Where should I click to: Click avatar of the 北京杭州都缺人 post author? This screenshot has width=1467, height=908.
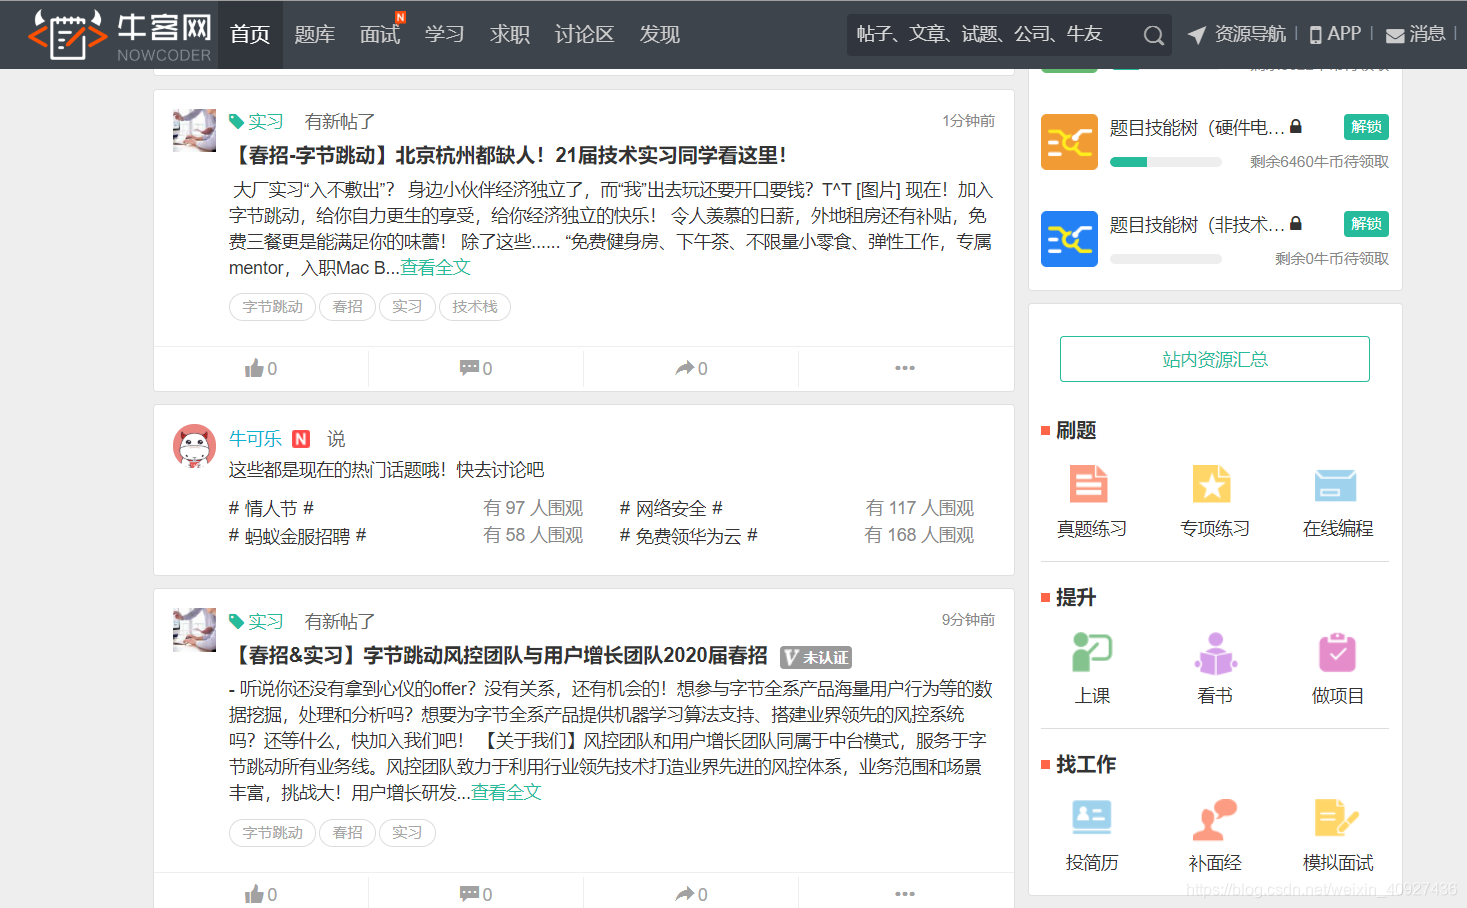pos(194,130)
